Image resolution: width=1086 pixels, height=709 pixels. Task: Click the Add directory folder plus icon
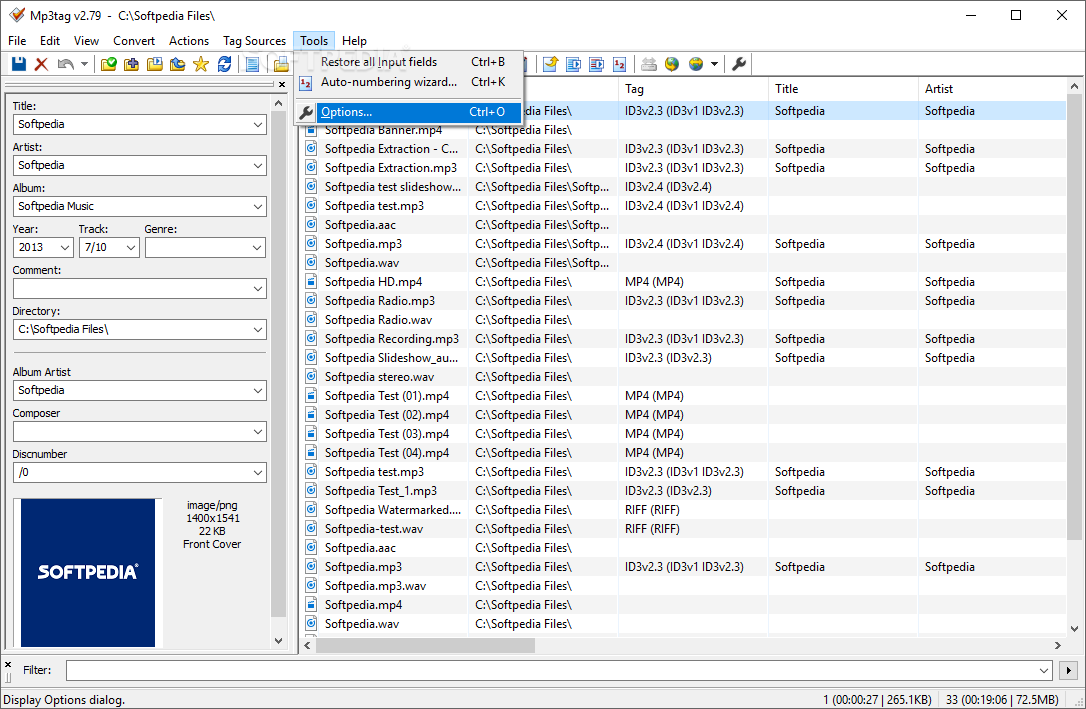coord(132,64)
